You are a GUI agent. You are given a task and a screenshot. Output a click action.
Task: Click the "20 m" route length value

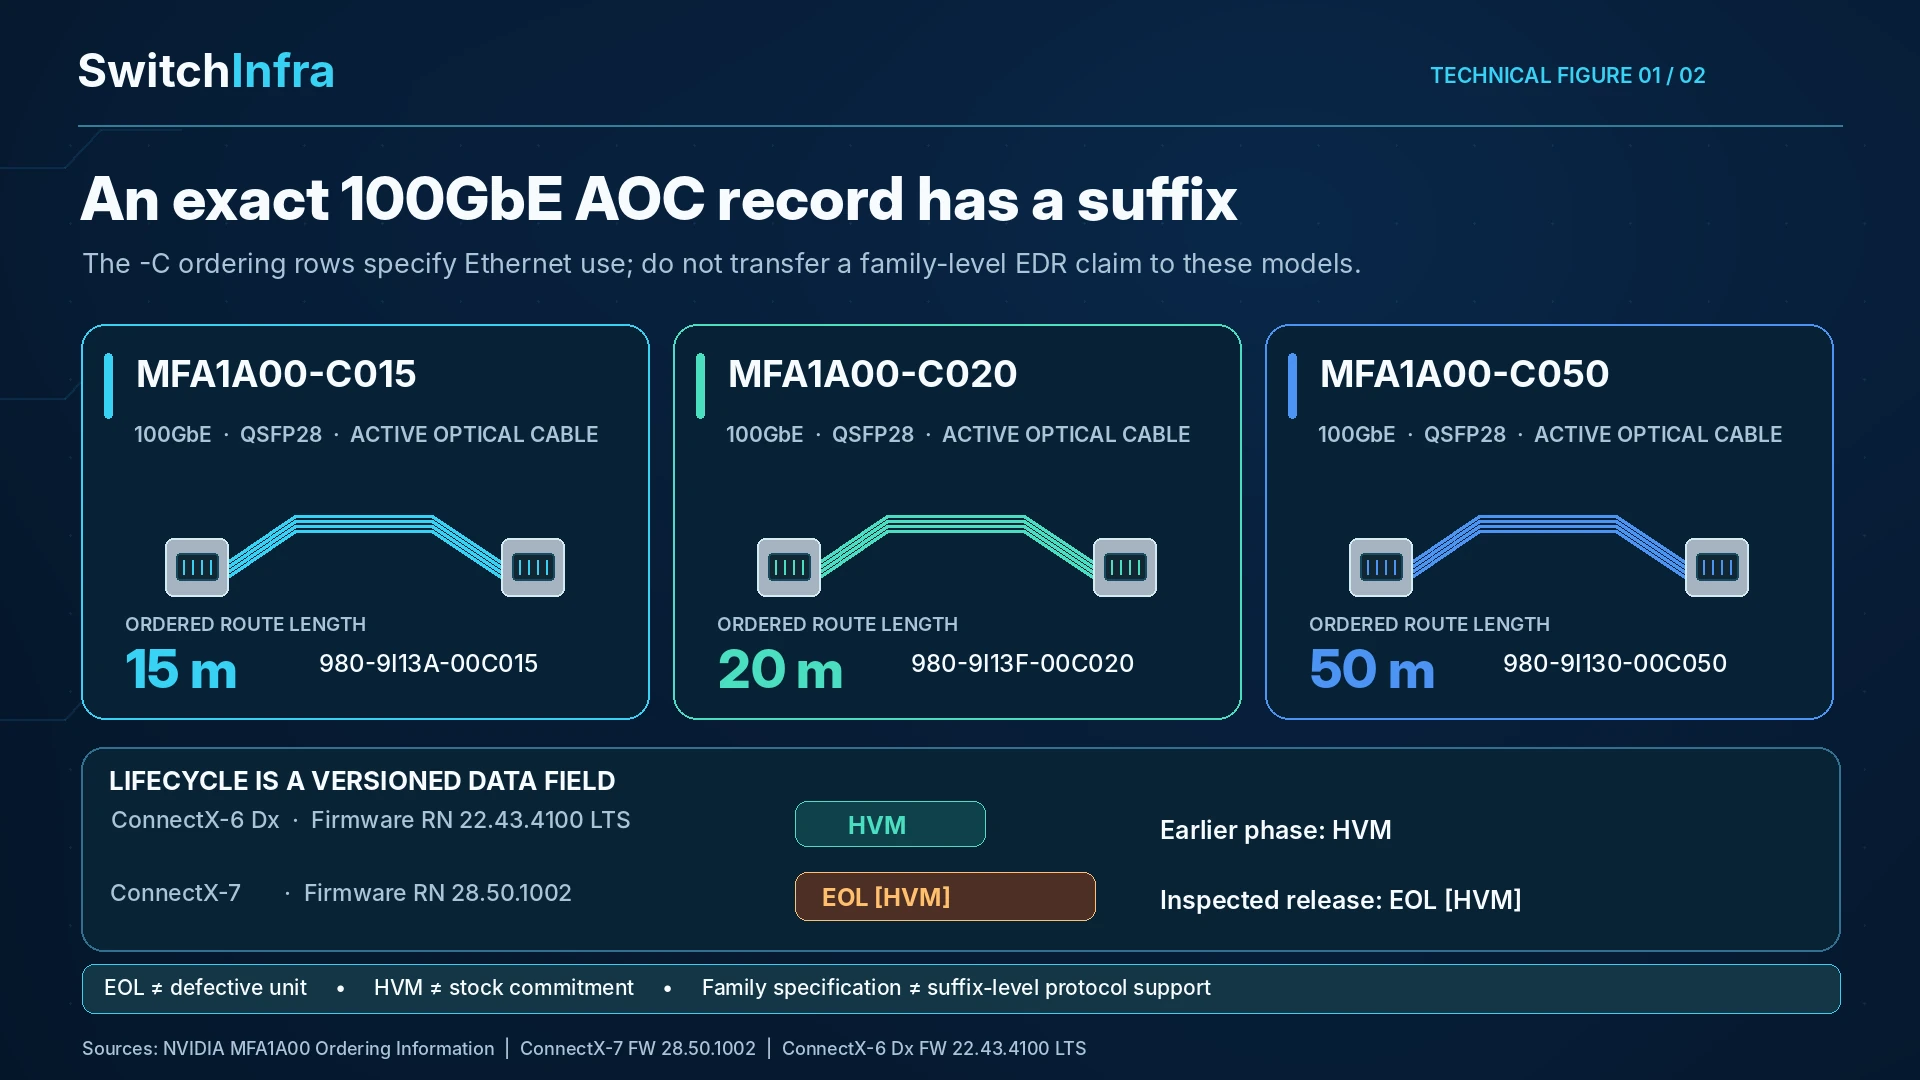pos(780,669)
